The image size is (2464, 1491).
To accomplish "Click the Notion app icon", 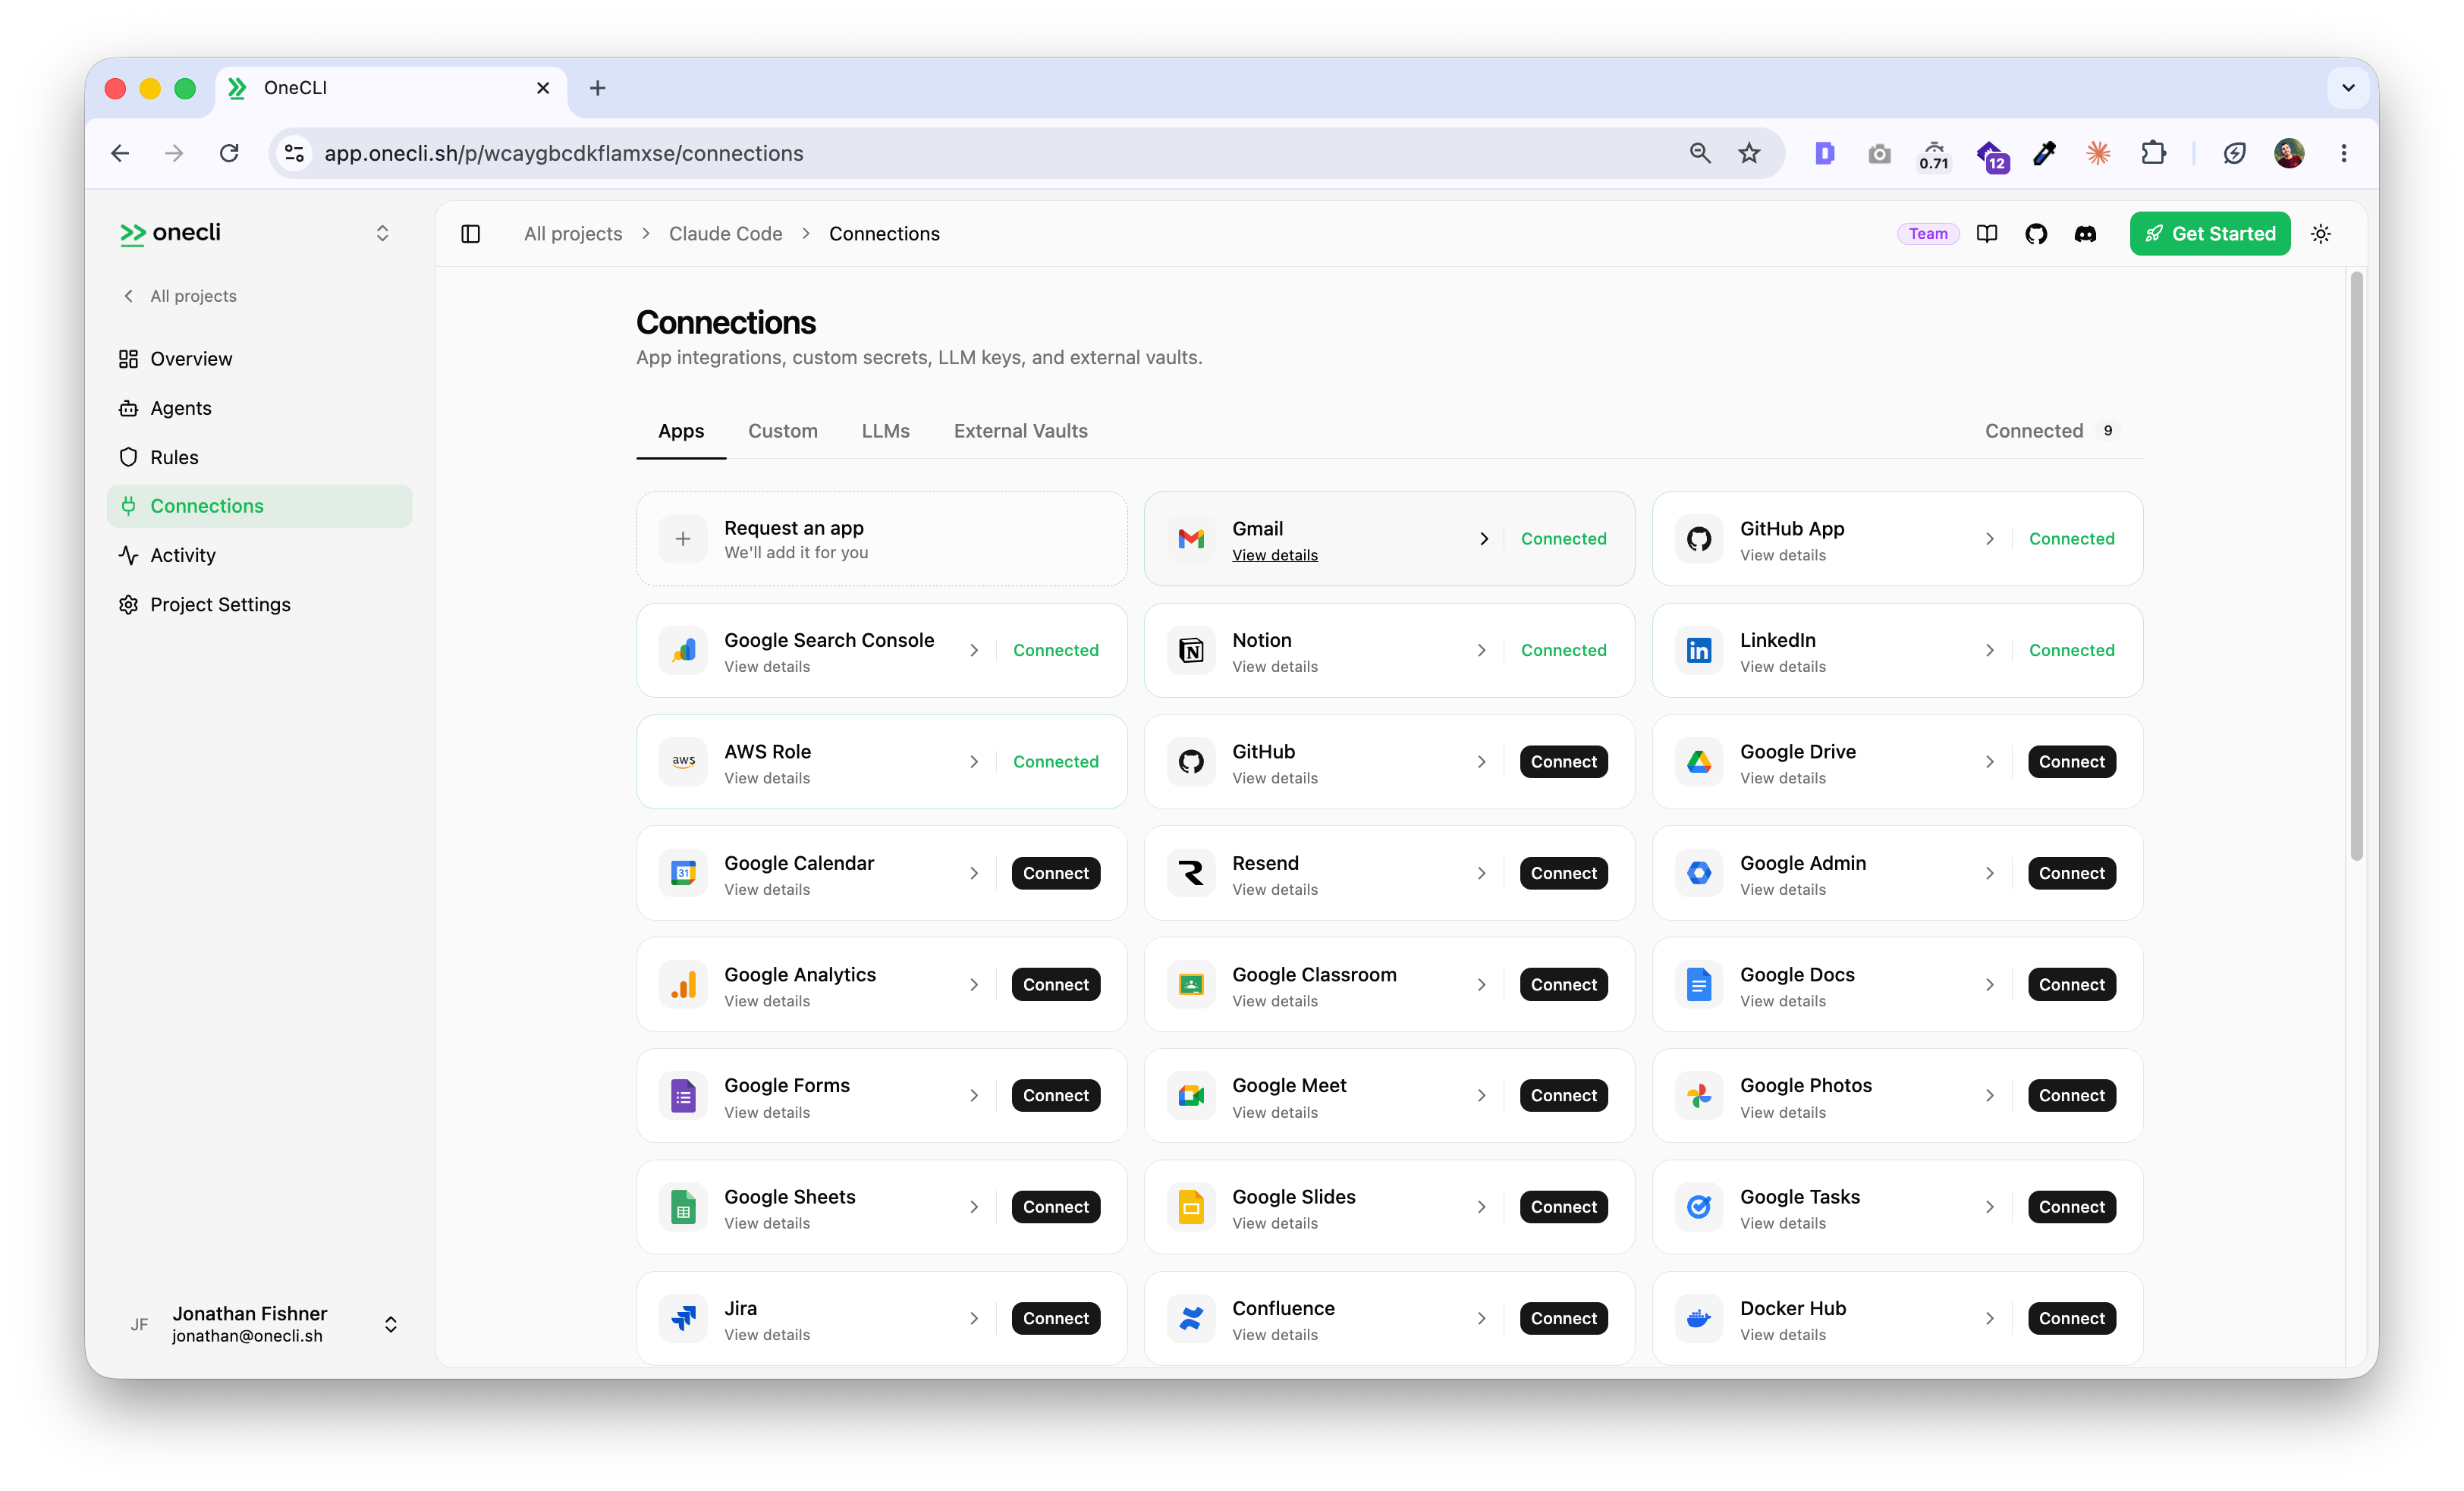I will point(1191,651).
